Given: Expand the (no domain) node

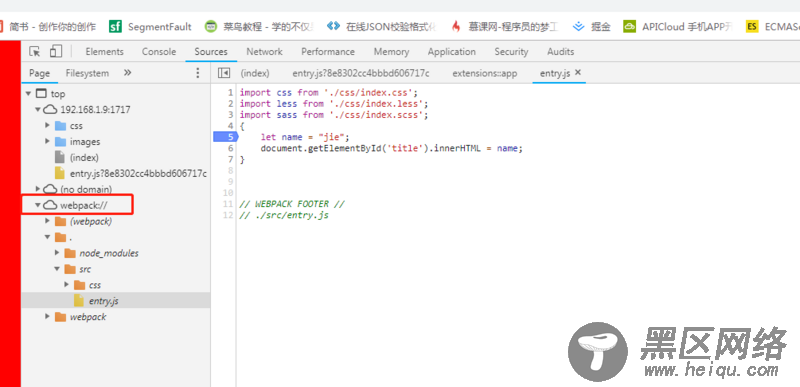Looking at the screenshot, I should coord(37,189).
